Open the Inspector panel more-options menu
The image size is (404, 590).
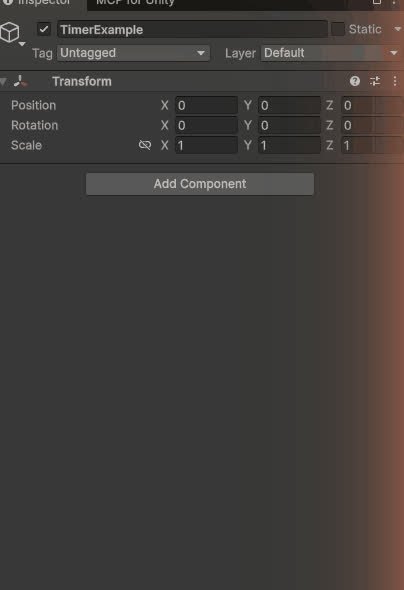pos(394,2)
